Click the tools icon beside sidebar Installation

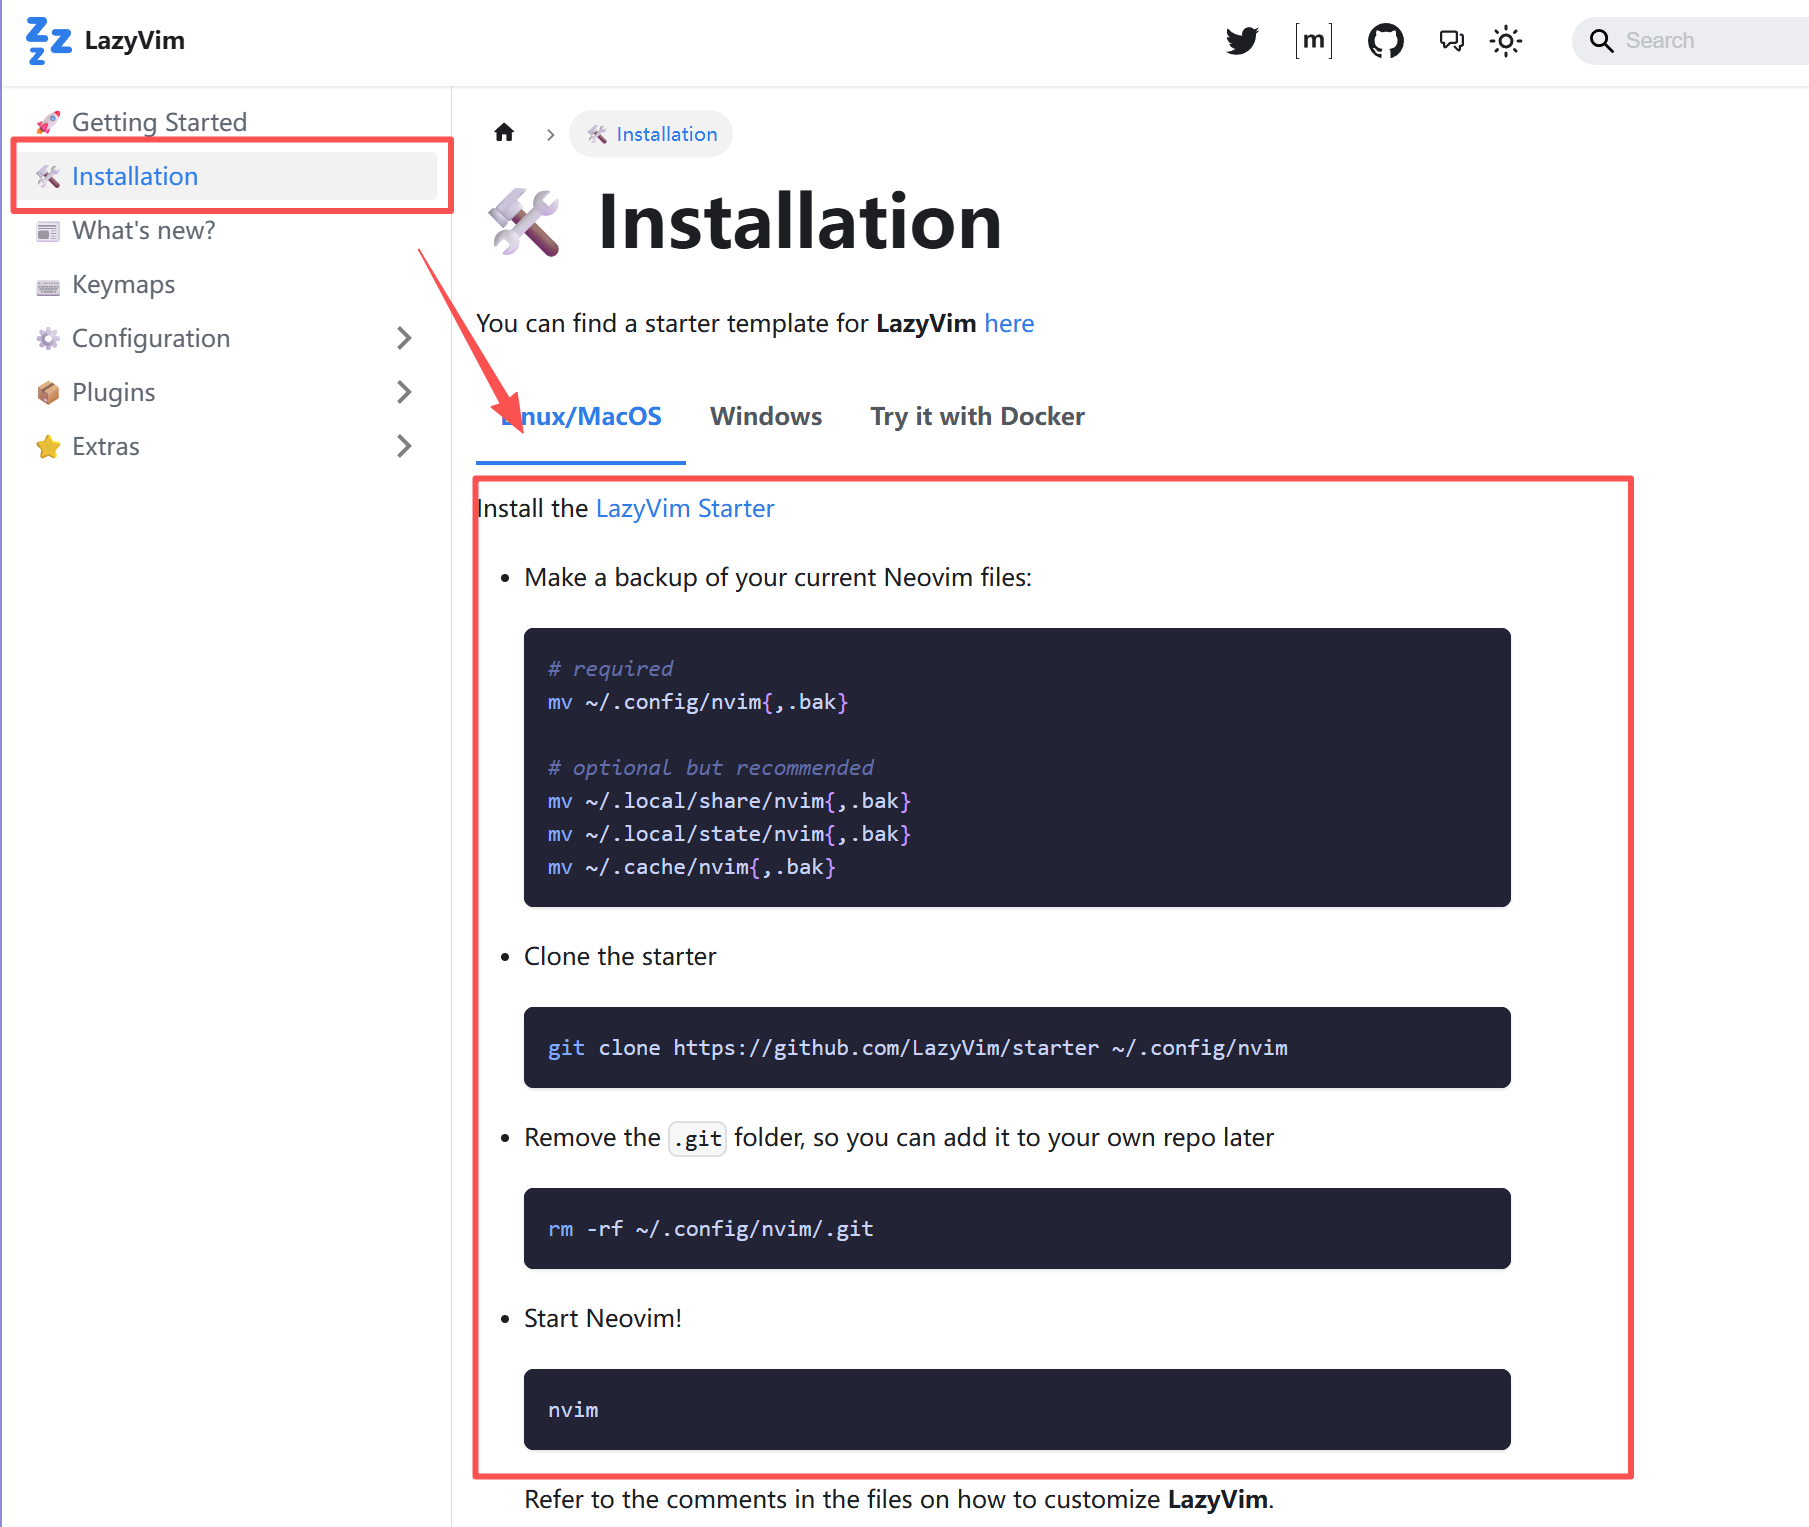pos(48,176)
